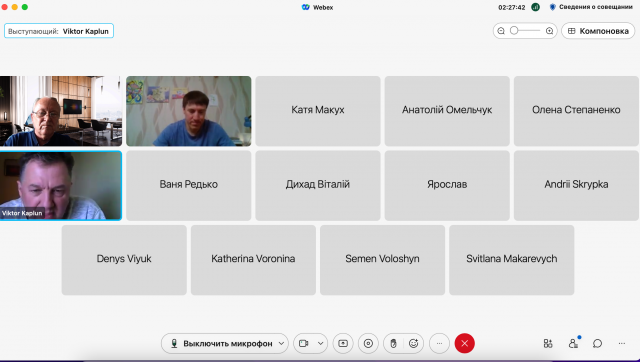Select the Анатолій Омельчук participant tile
The height and width of the screenshot is (362, 640).
point(447,111)
